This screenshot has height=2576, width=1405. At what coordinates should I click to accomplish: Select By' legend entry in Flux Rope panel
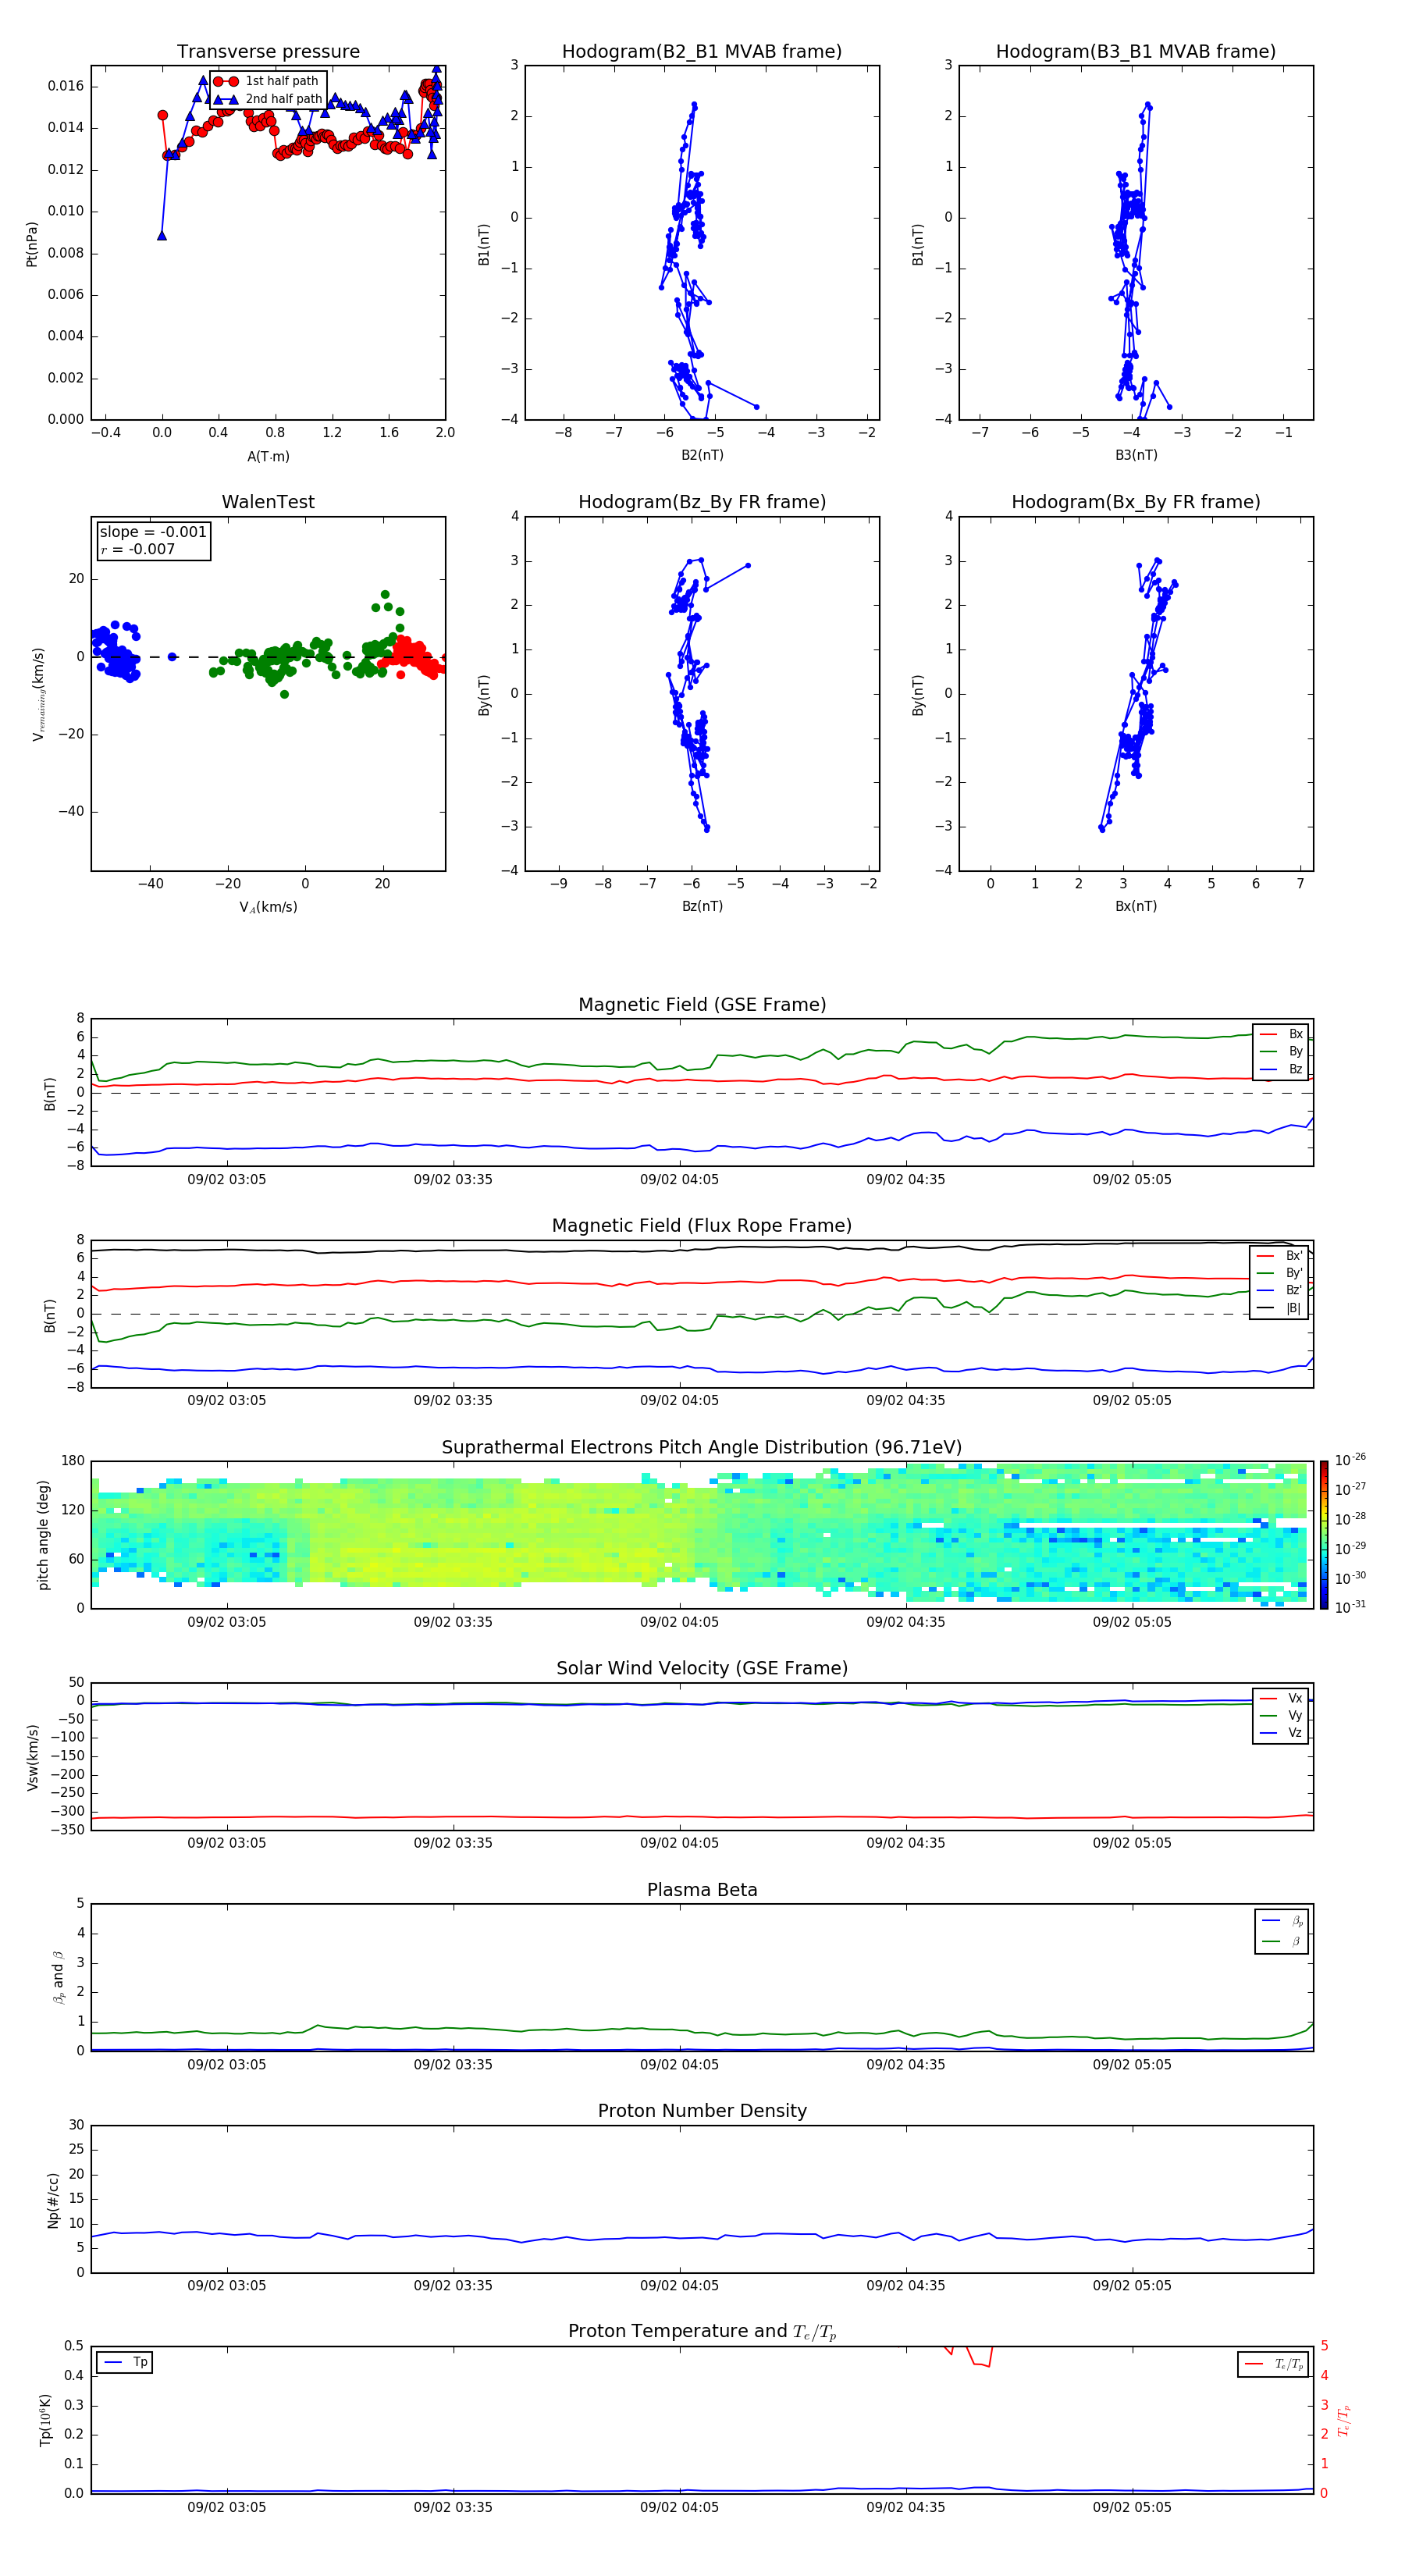1279,1273
